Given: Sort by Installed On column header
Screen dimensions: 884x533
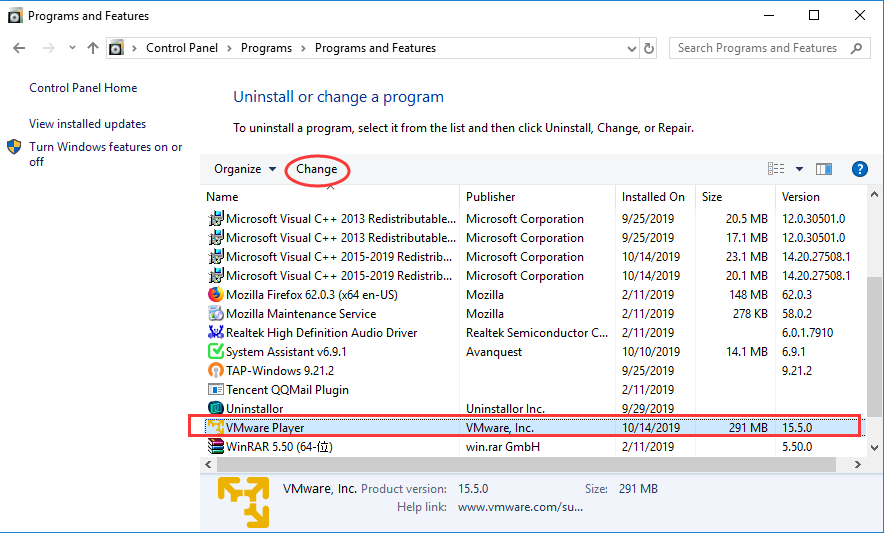Looking at the screenshot, I should (x=653, y=197).
